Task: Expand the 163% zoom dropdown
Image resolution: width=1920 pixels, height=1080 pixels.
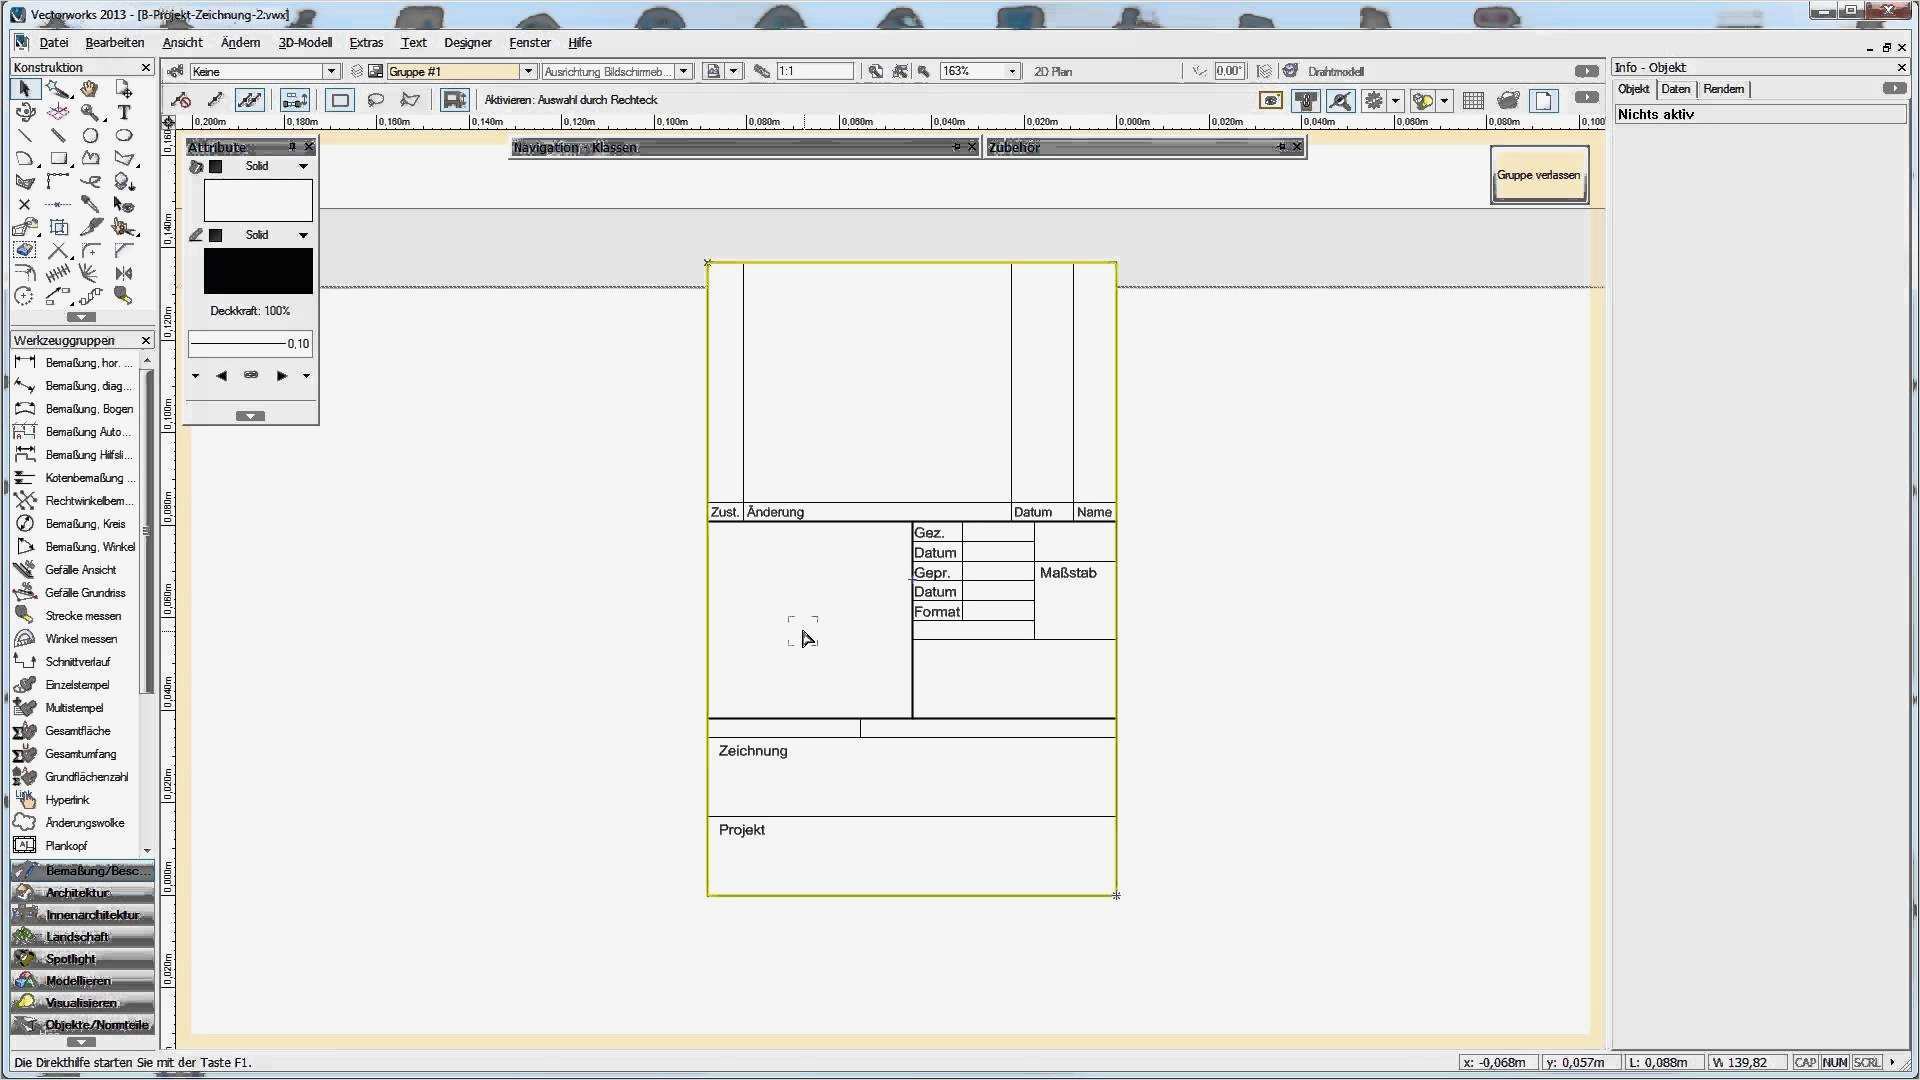Action: coord(1012,72)
